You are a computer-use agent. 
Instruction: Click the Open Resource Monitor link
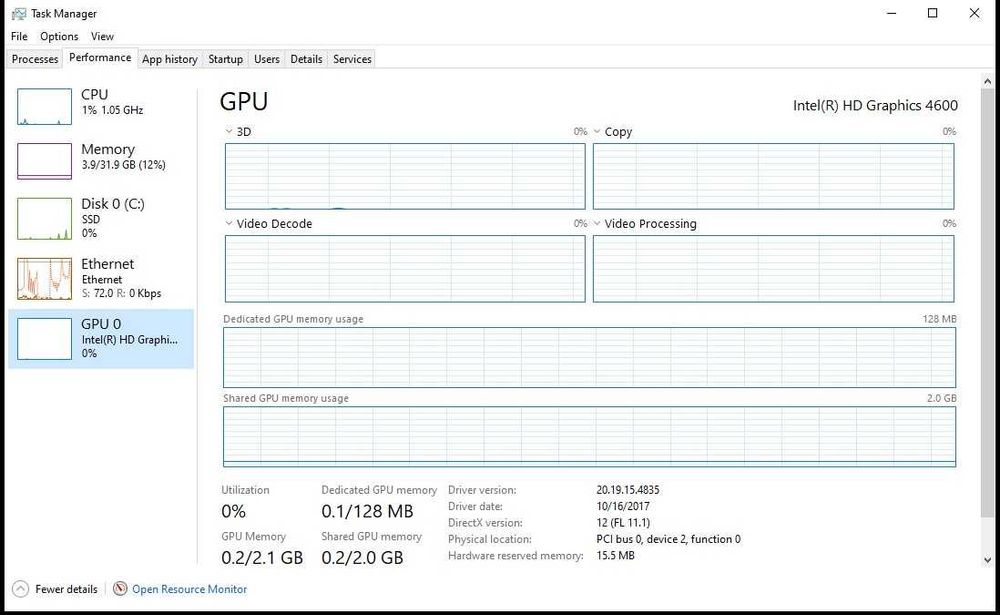(x=189, y=589)
